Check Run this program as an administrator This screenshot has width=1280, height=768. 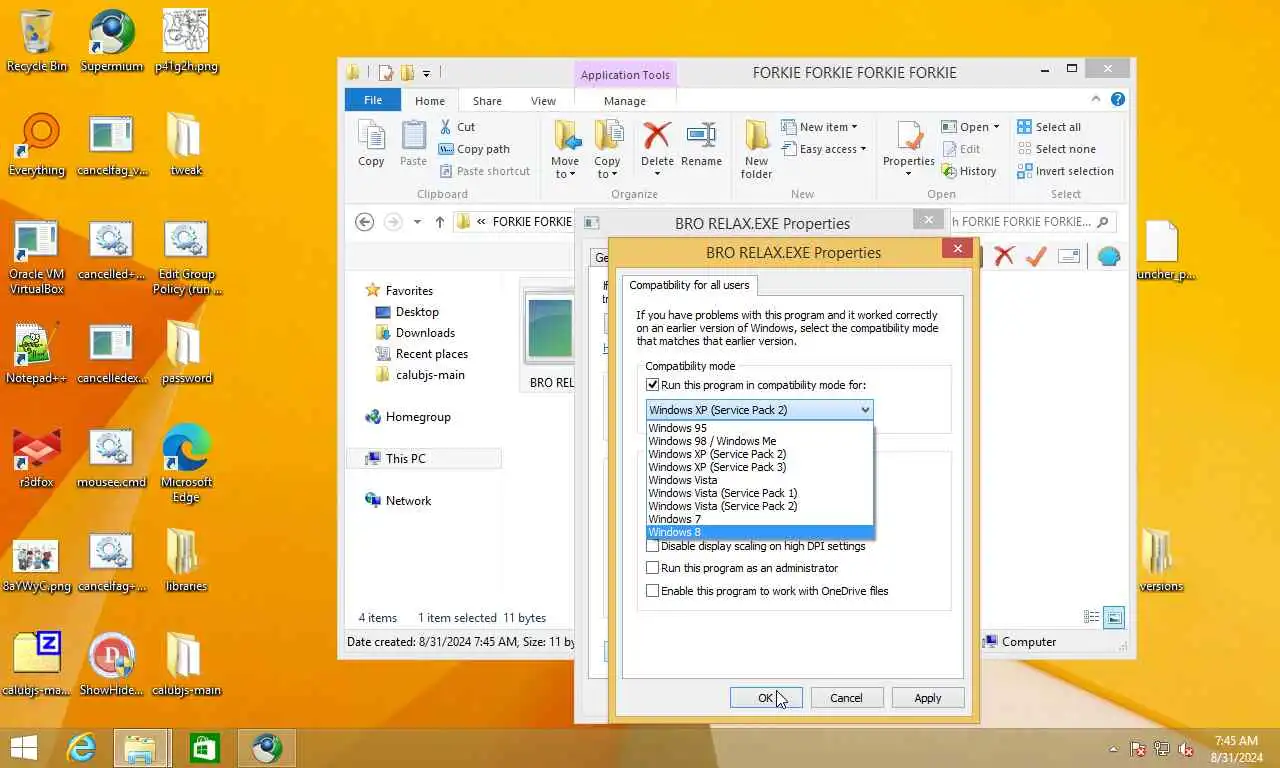click(x=652, y=568)
